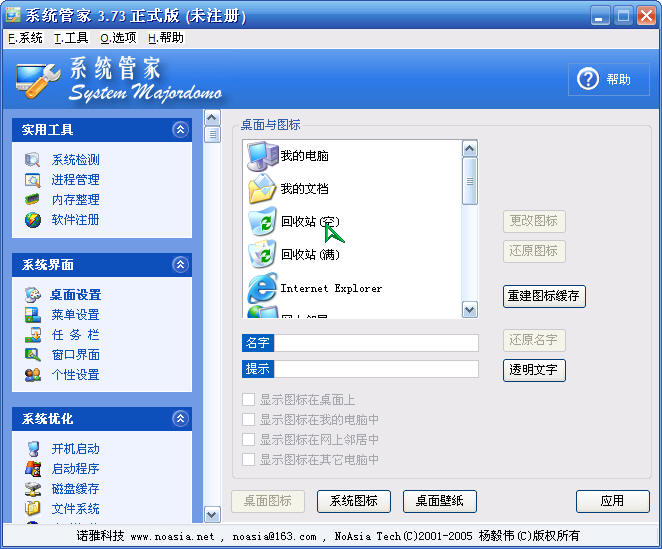Click the 启动程序 icon
662x549 pixels.
pyautogui.click(x=33, y=469)
